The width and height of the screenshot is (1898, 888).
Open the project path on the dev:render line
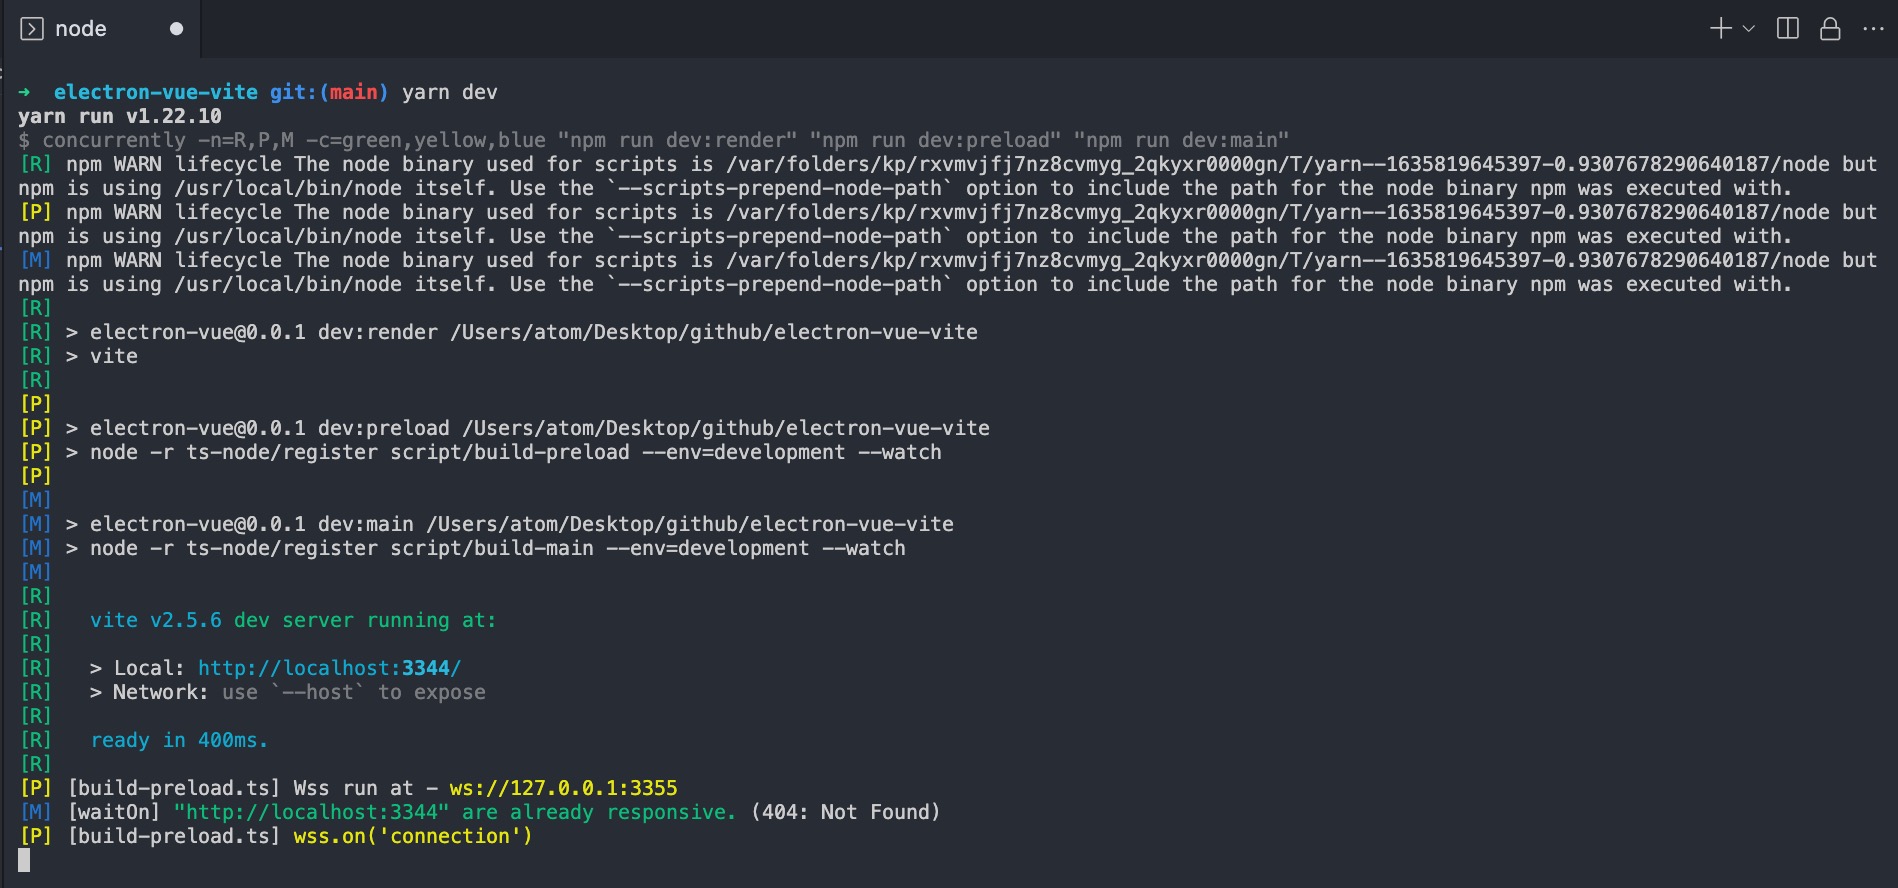tap(713, 332)
